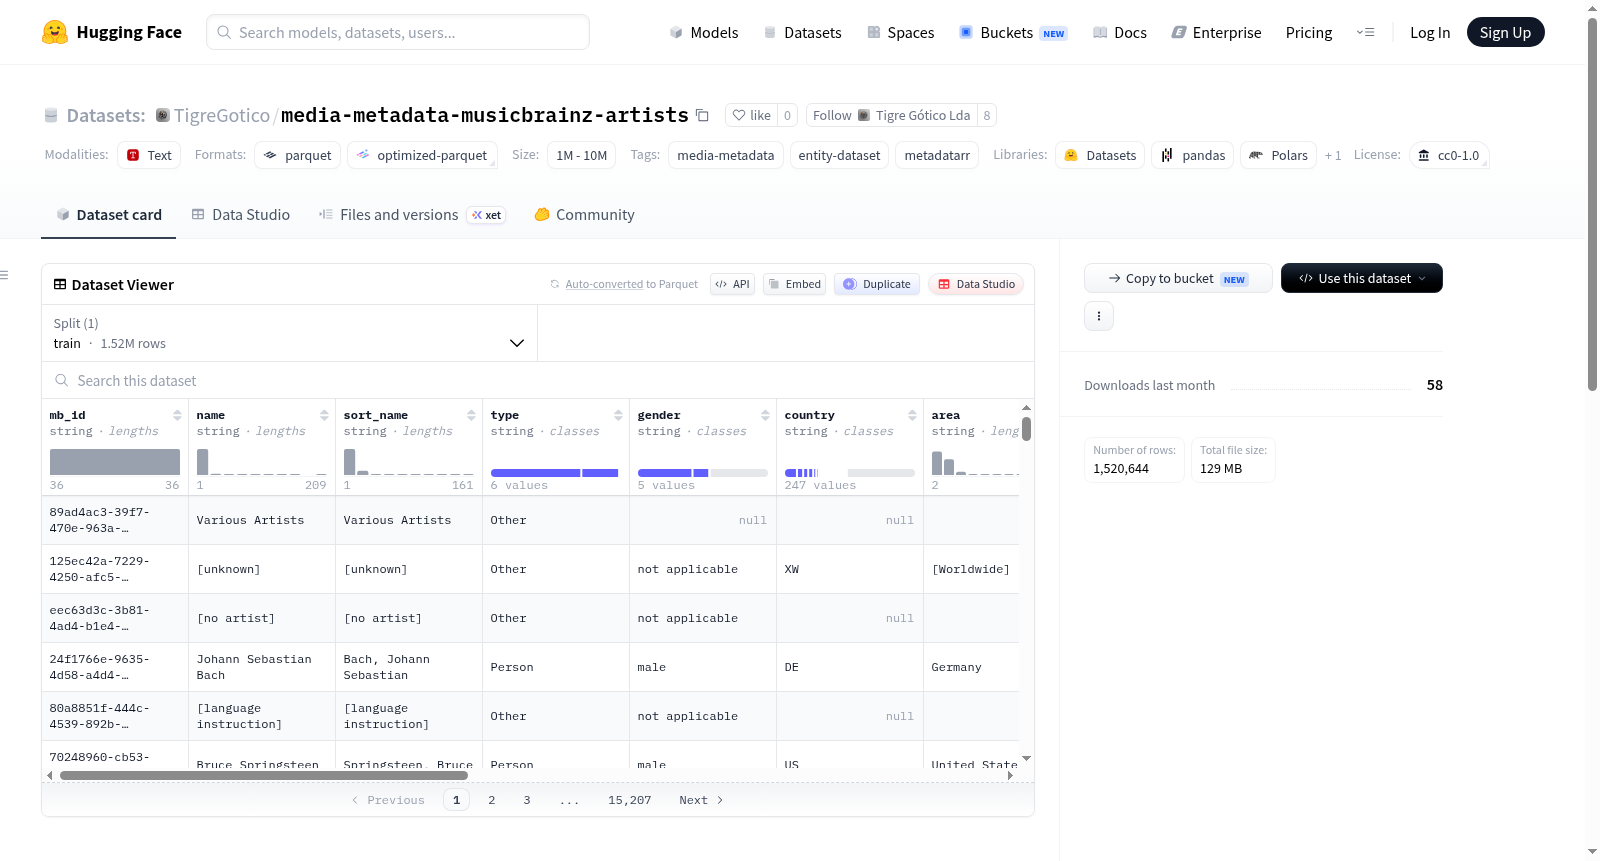Click the Hugging Face logo
Viewport: 1600px width, 861px height.
point(111,32)
